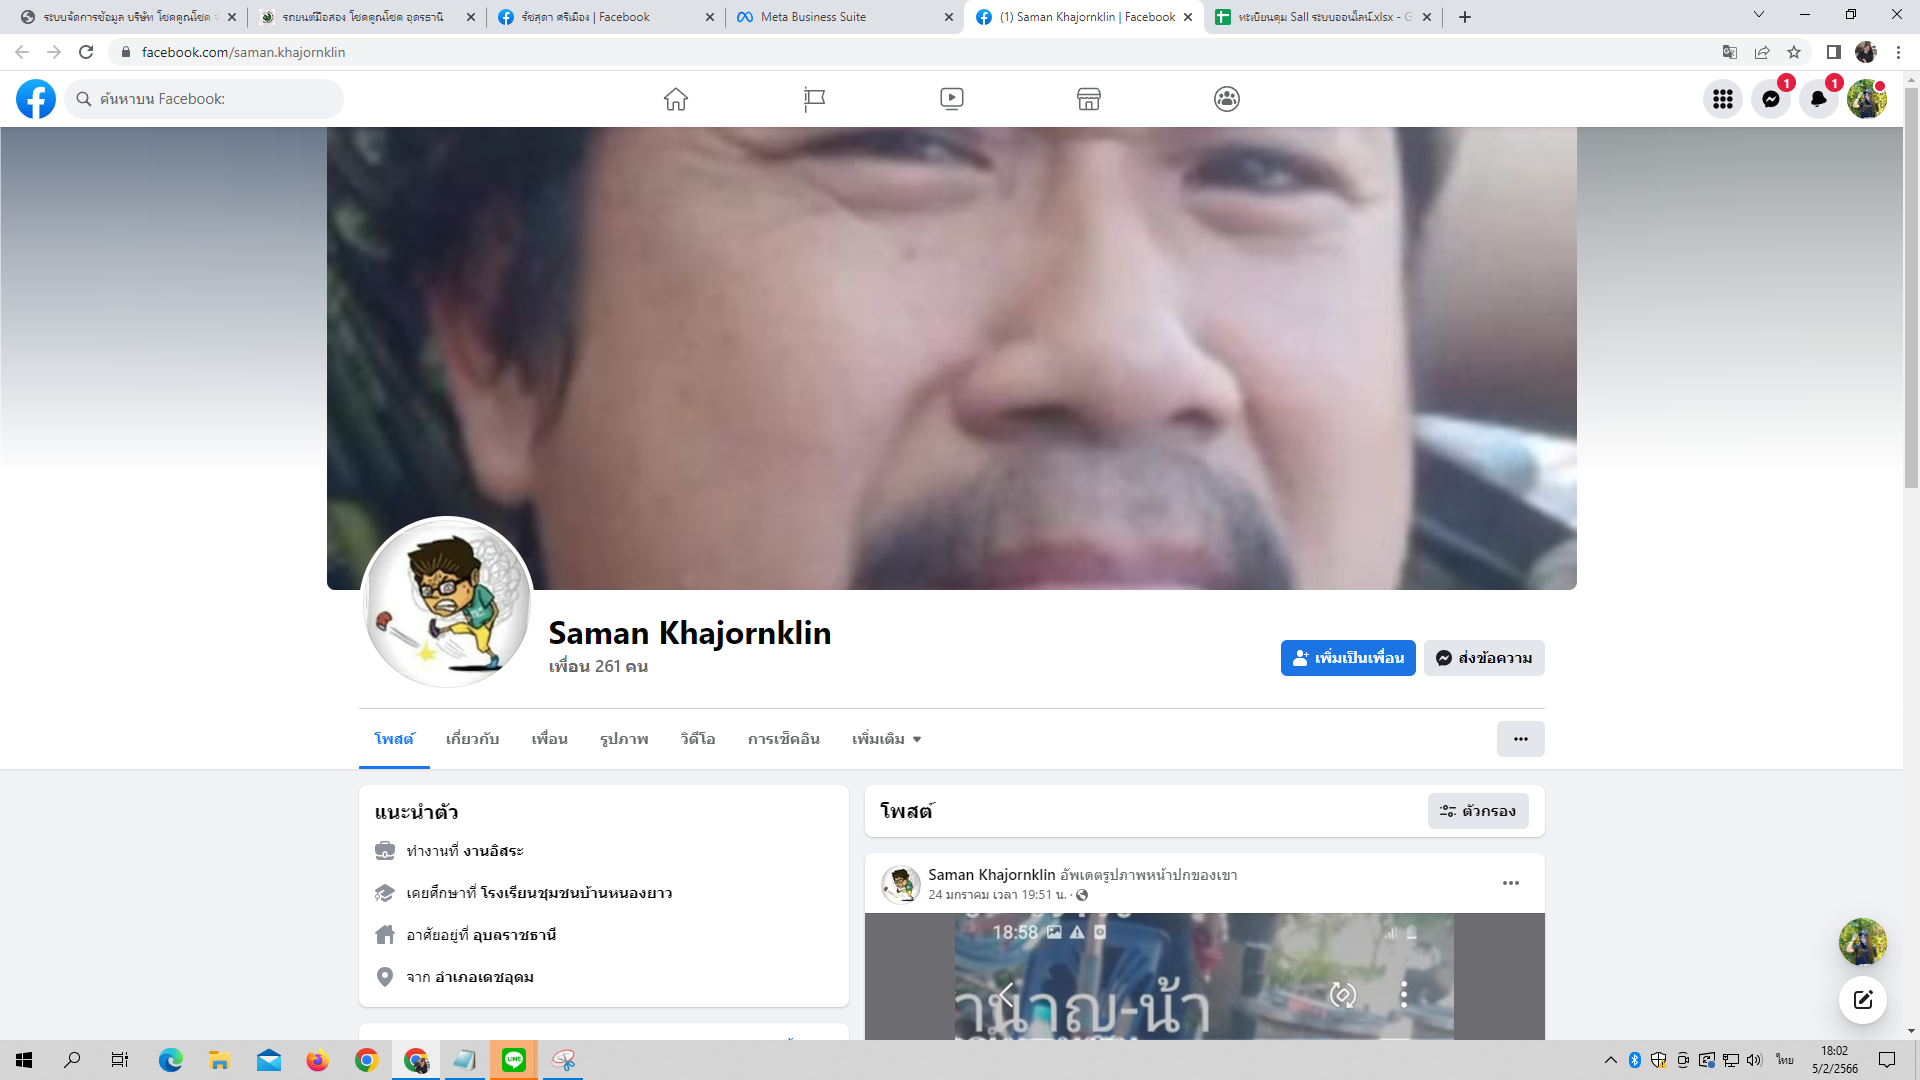Expand the เพิ่มเติม dropdown tab
The width and height of the screenshot is (1920, 1080).
pos(886,739)
